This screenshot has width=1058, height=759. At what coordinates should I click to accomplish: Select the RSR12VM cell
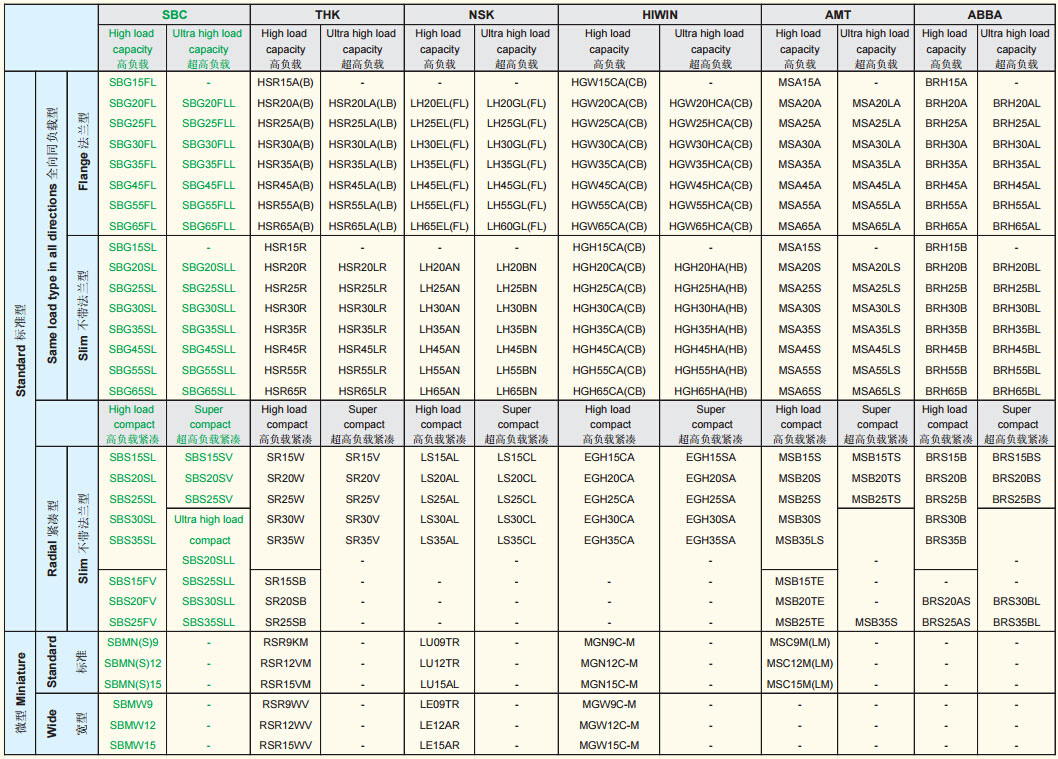point(285,663)
